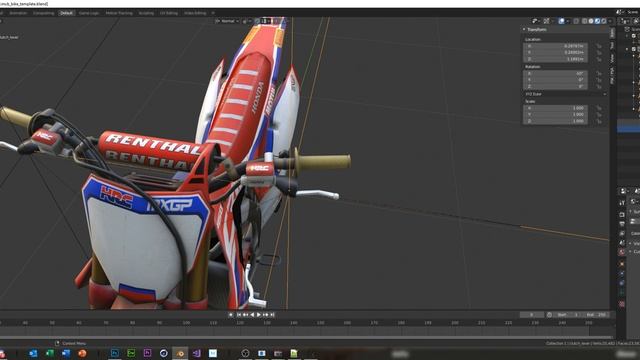This screenshot has height=360, width=640.
Task: Open the Item tab in viewport sidebar
Action: (612, 33)
